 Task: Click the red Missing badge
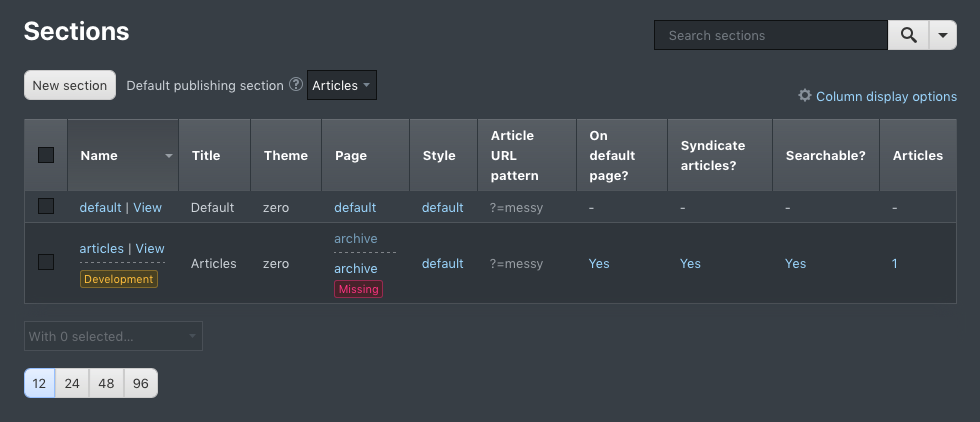[x=359, y=289]
